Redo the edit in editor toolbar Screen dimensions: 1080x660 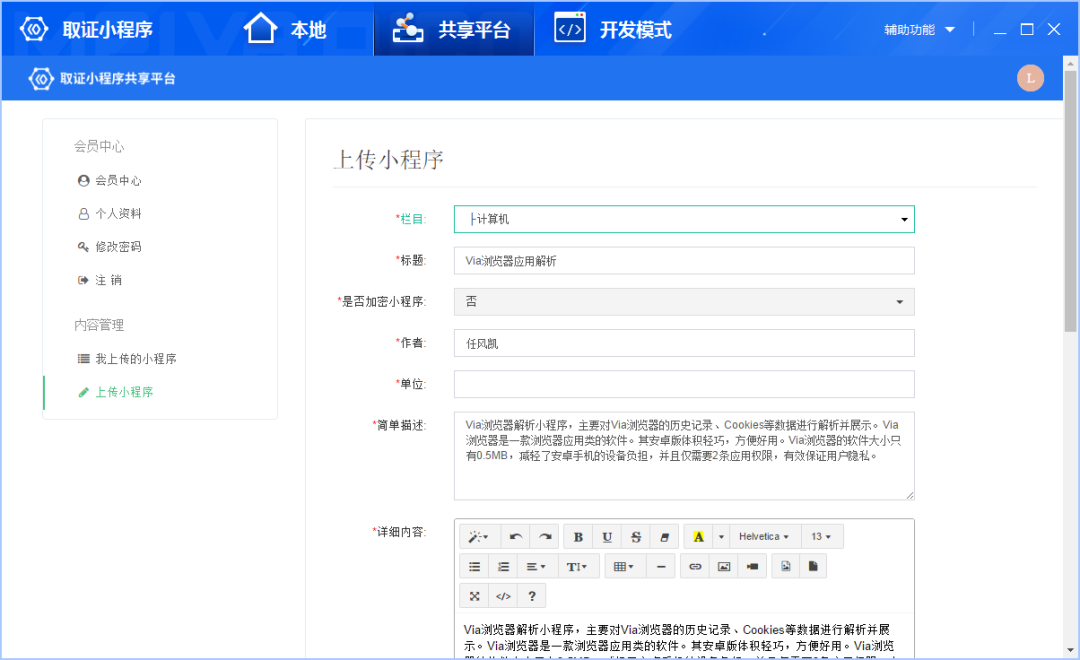point(545,537)
